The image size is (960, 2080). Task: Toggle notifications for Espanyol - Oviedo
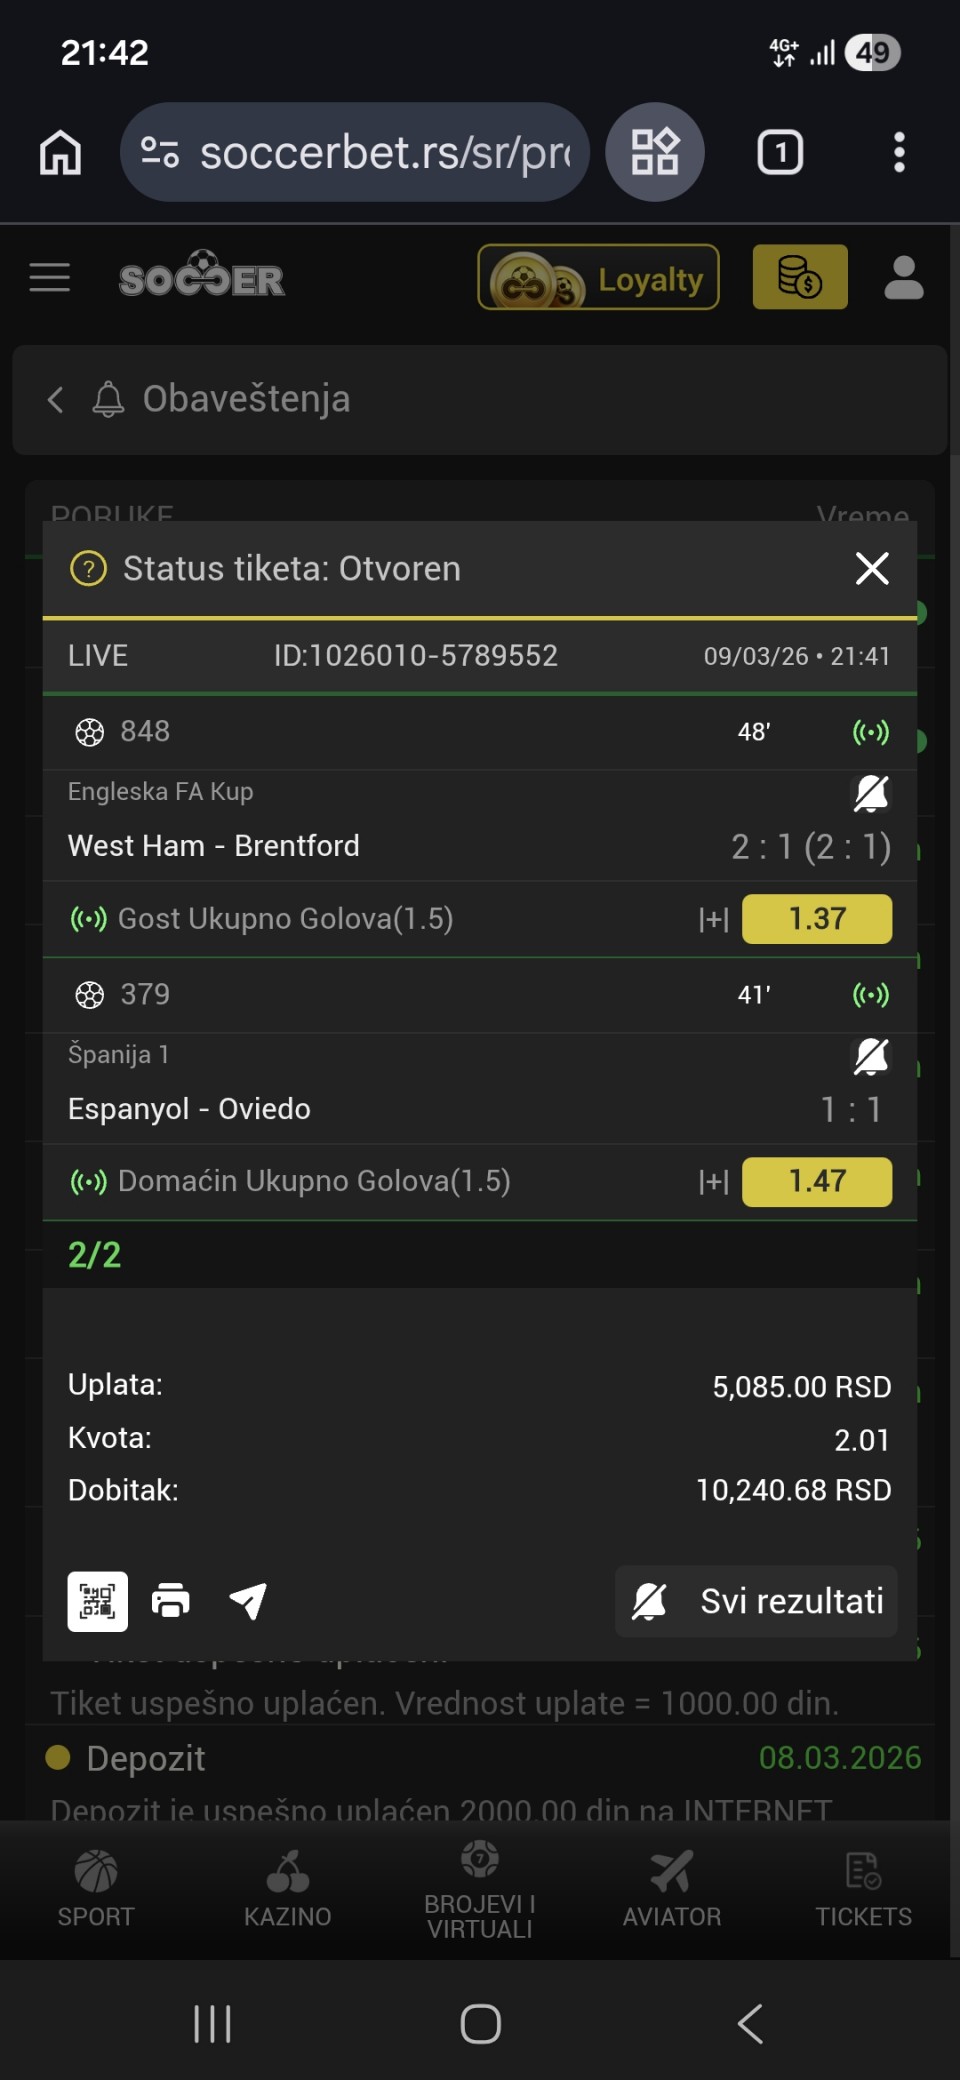click(x=870, y=1056)
